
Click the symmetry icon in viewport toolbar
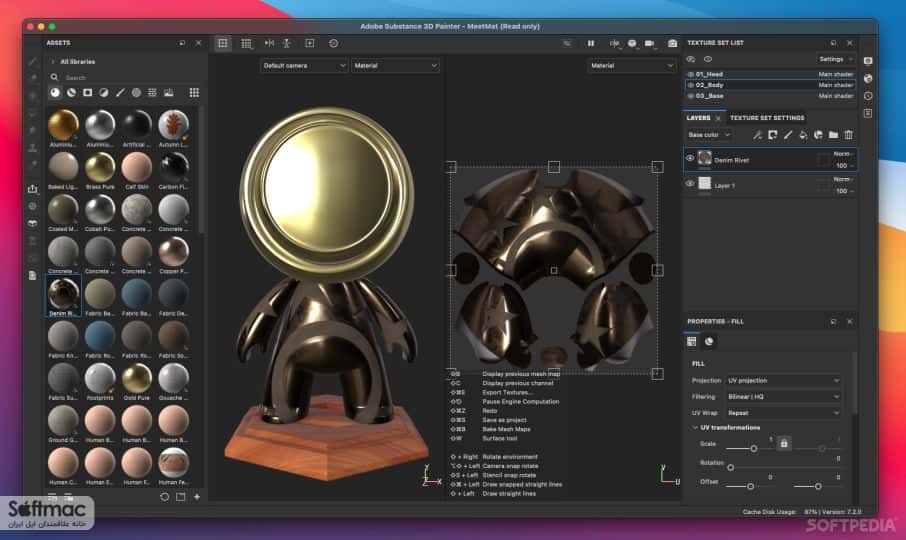(269, 43)
